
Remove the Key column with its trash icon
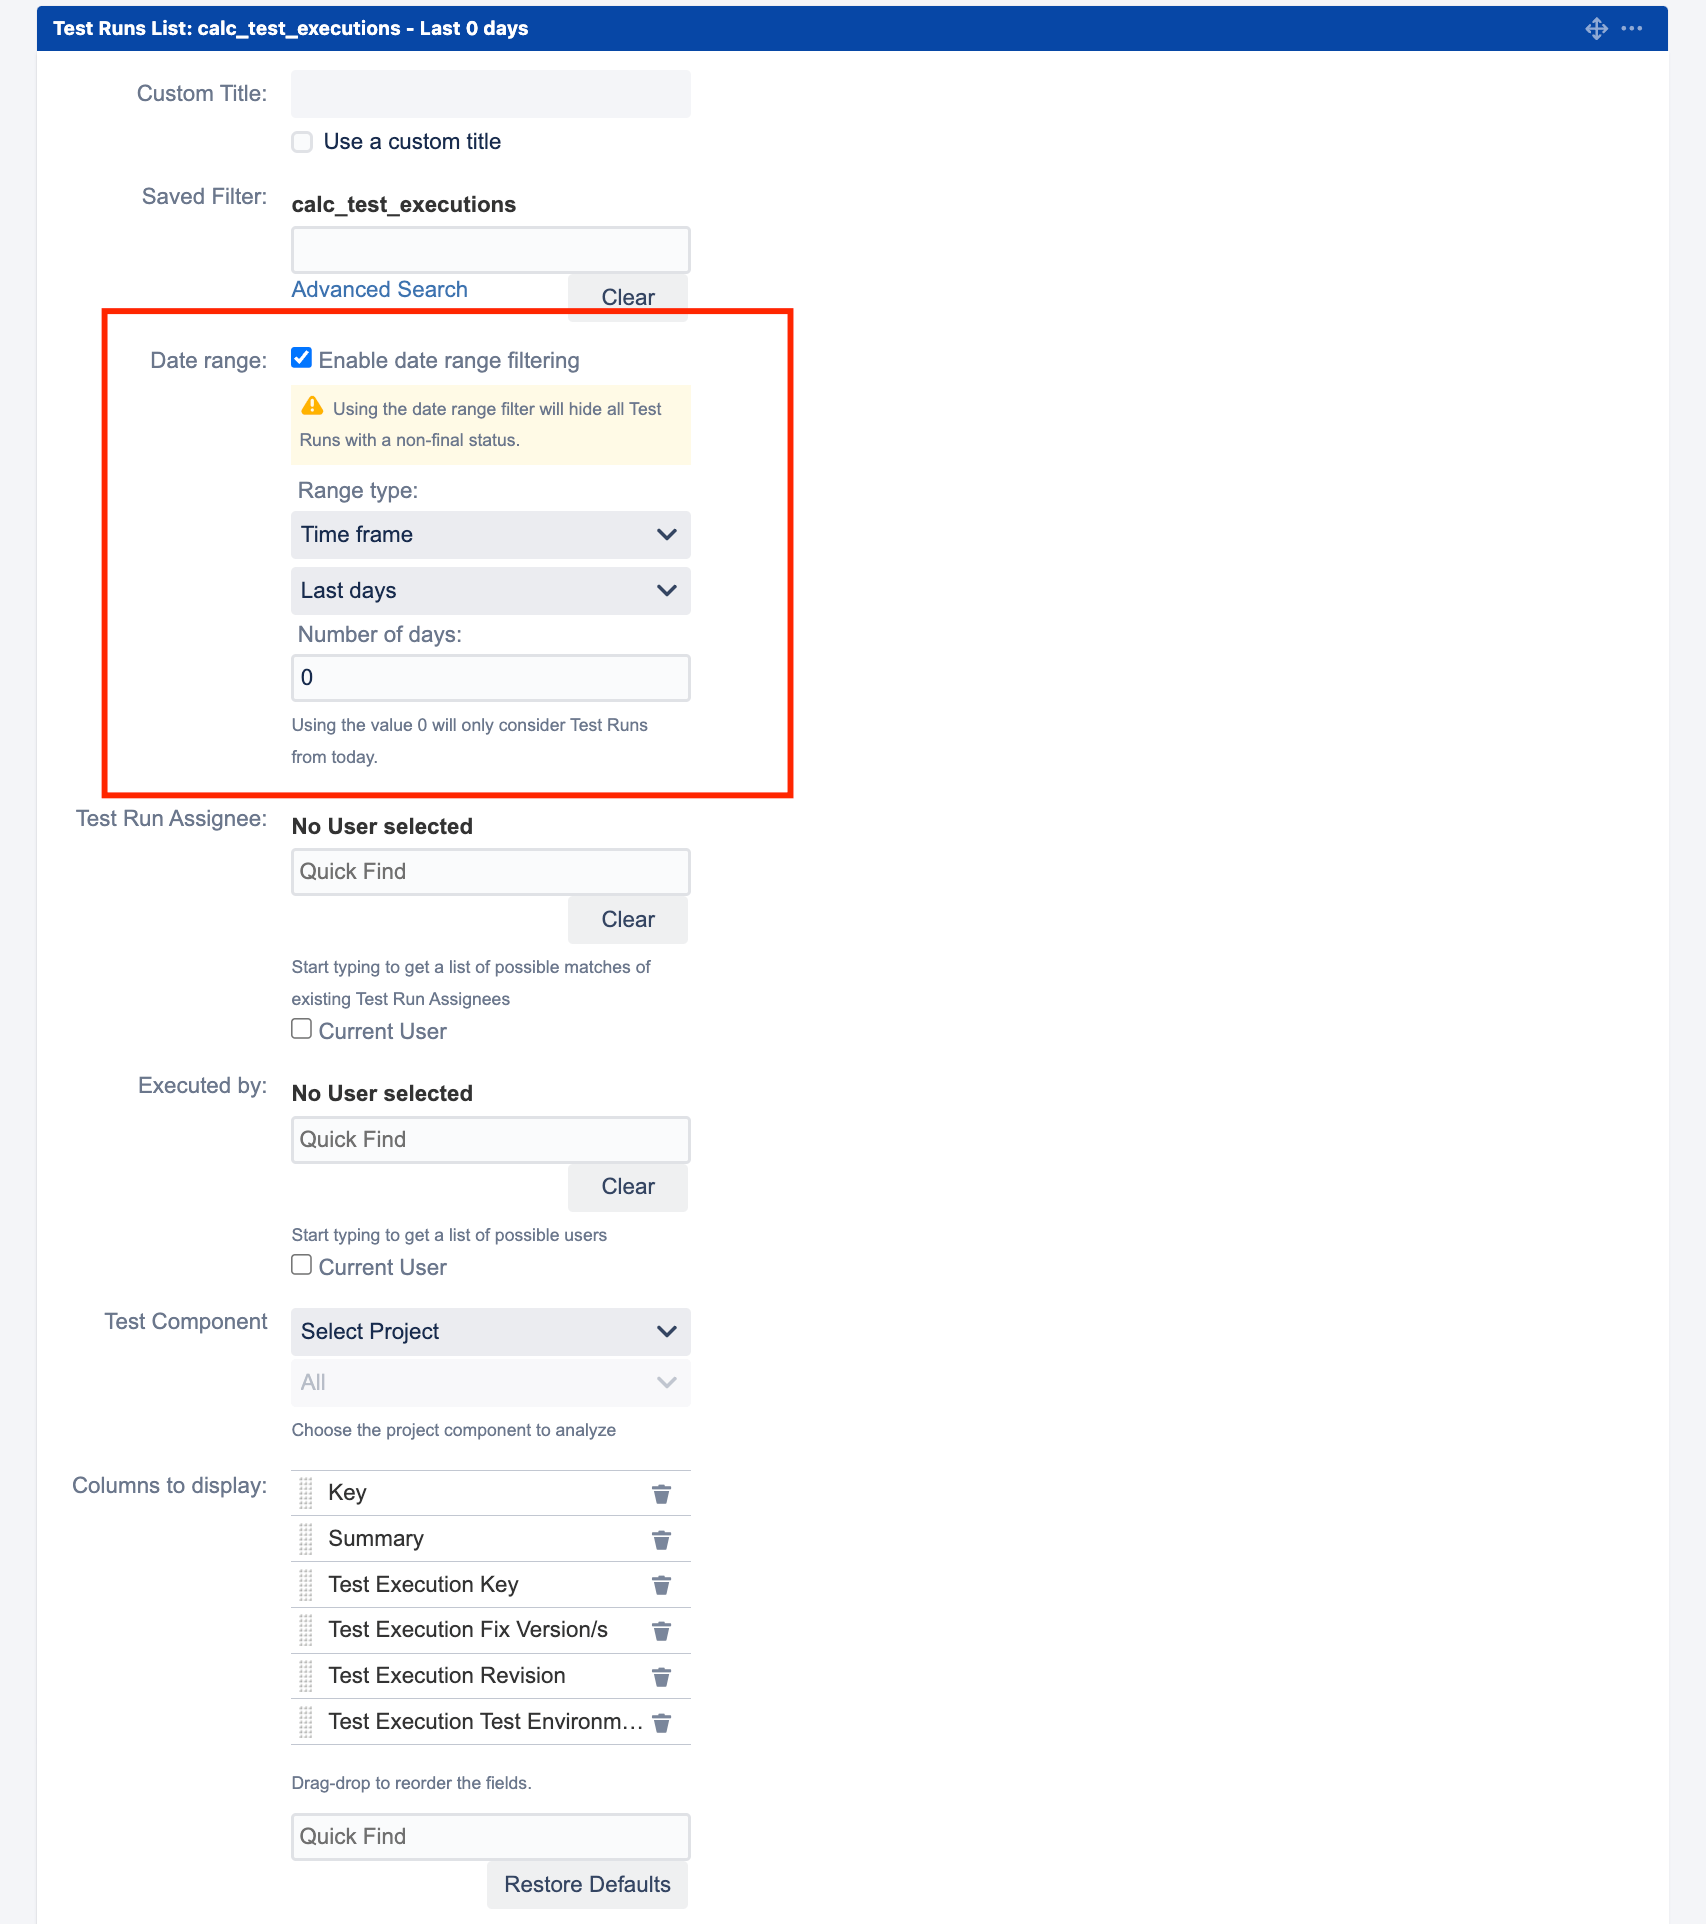661,1493
